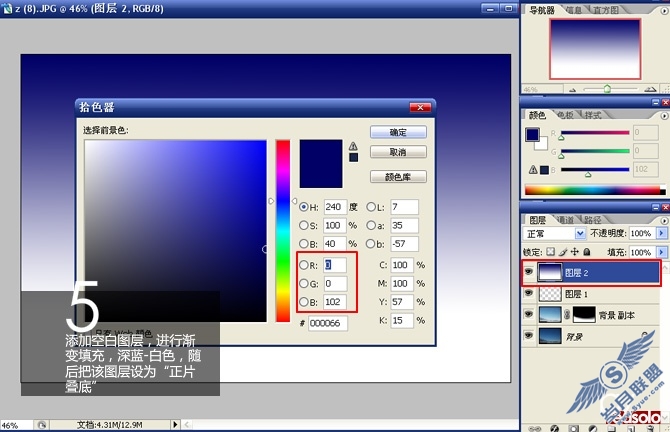This screenshot has height=432, width=670.
Task: Select the Lab a radio button
Action: coord(370,225)
